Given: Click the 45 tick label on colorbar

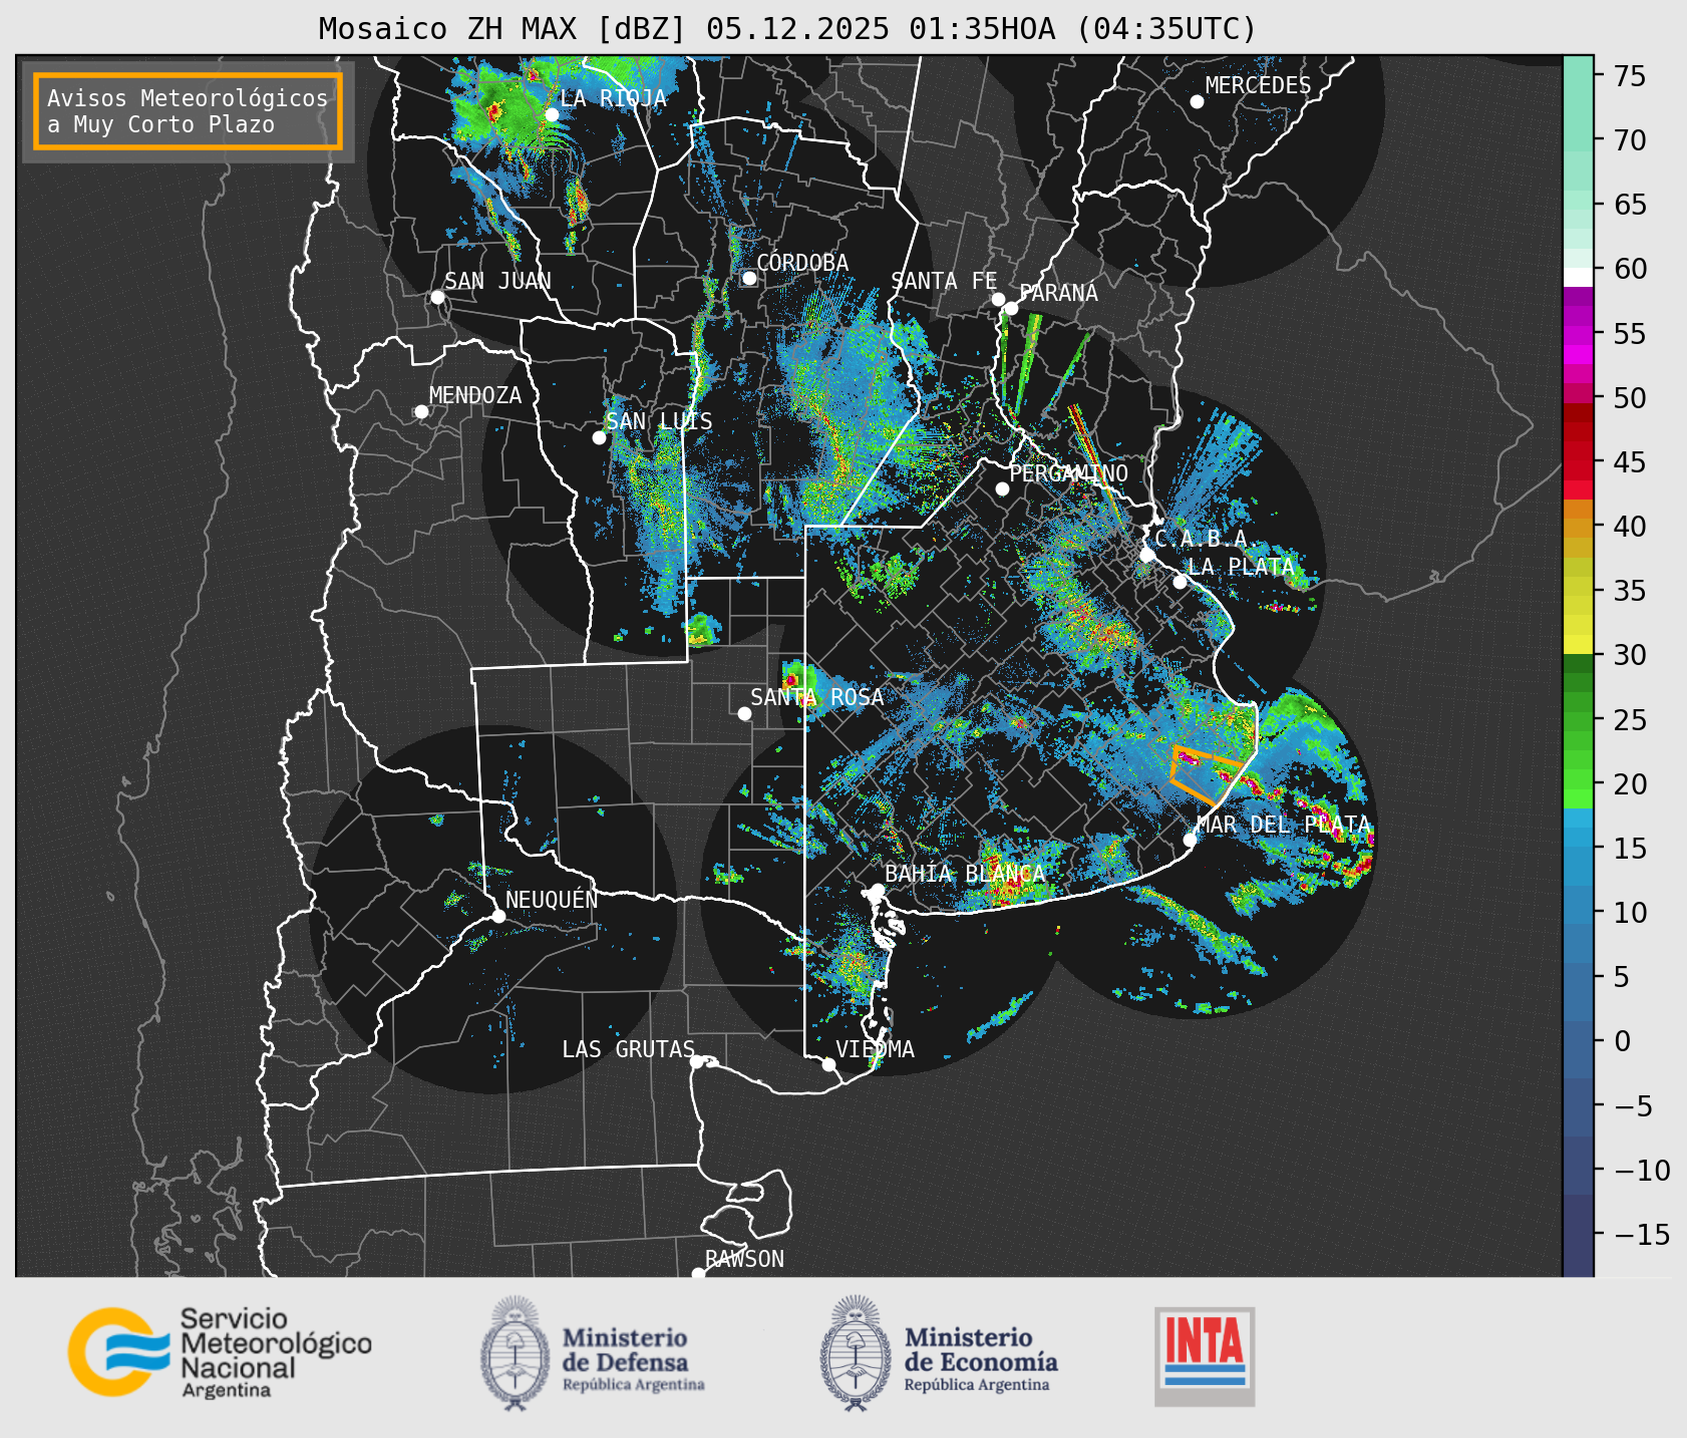Looking at the screenshot, I should click(1629, 462).
